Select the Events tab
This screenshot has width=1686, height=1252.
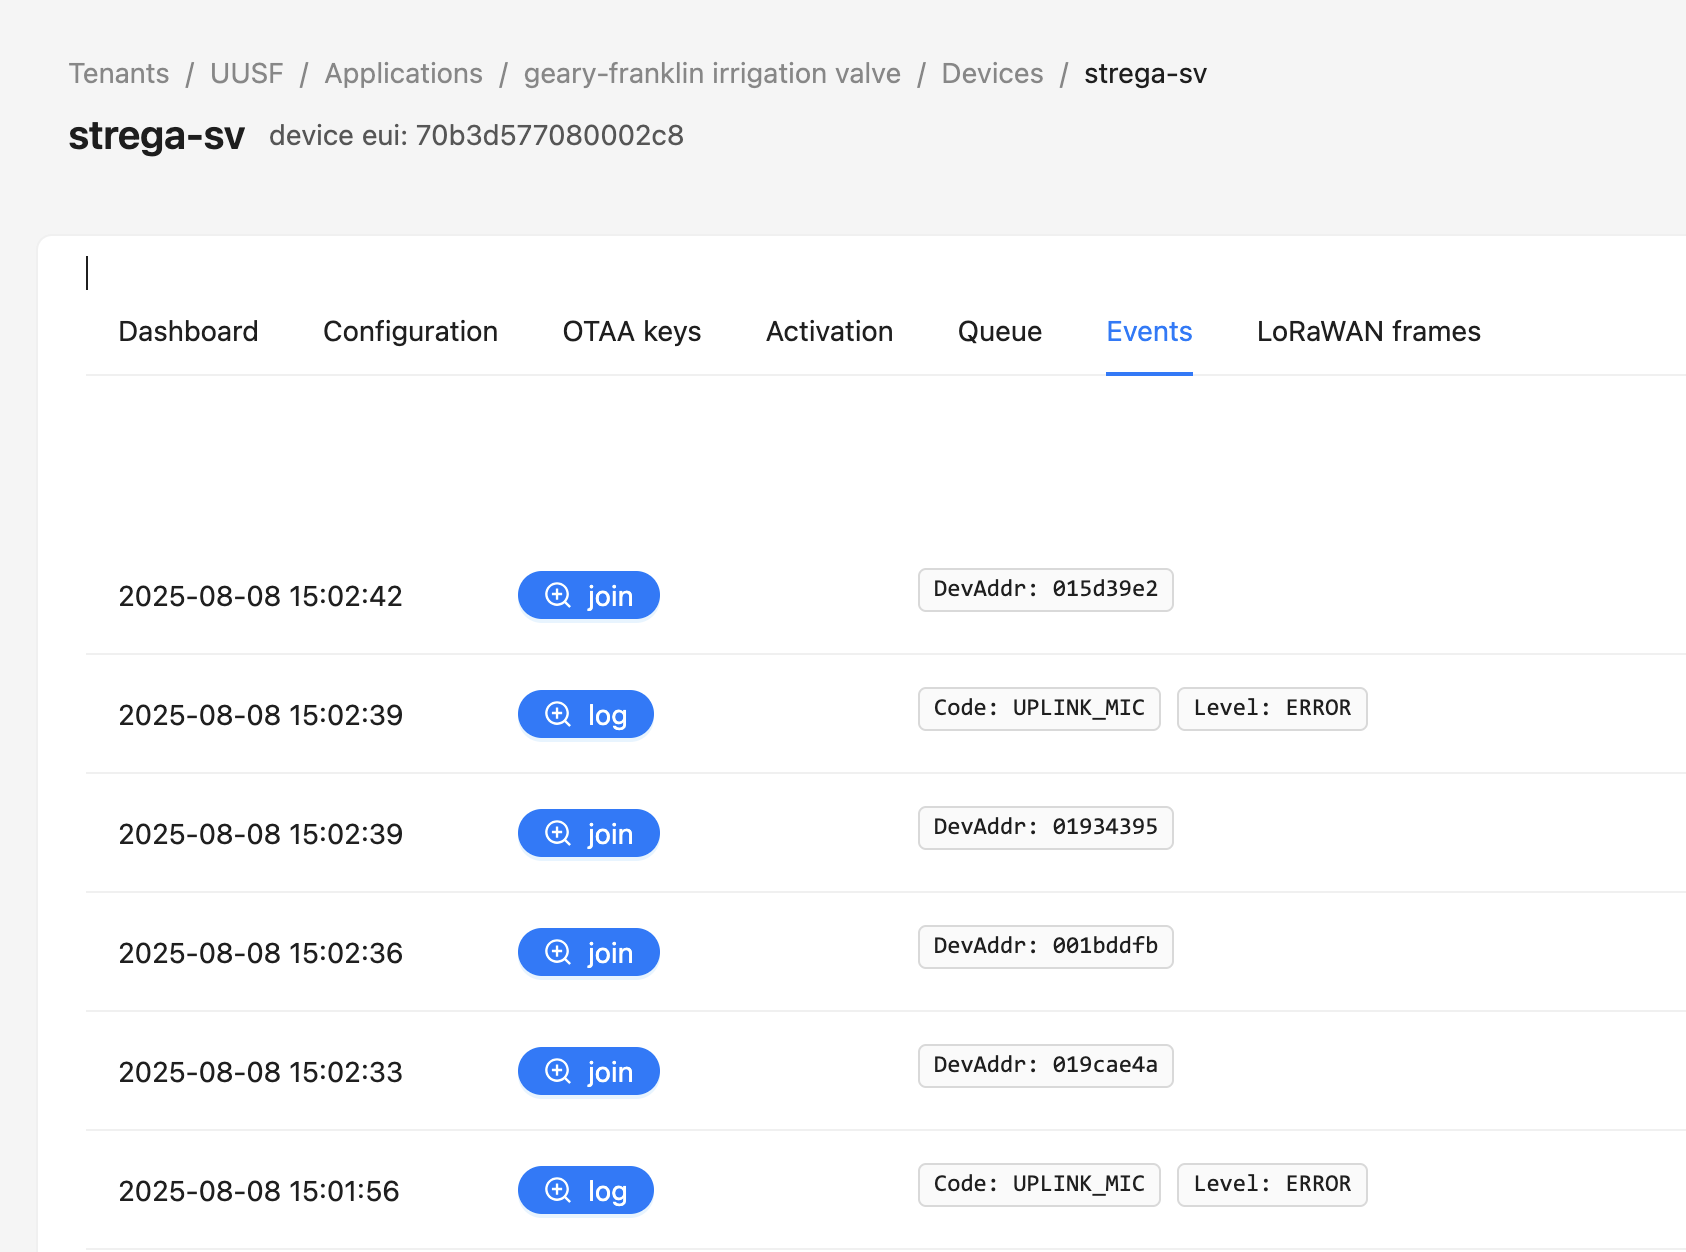[1149, 331]
